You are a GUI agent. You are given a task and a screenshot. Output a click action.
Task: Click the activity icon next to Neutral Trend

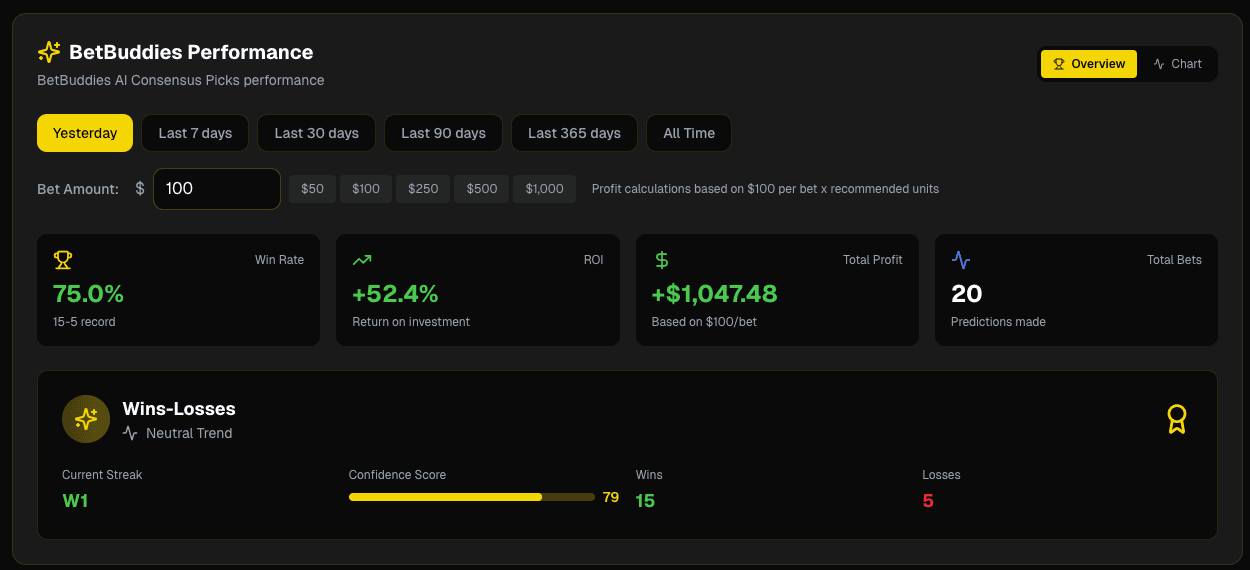(130, 433)
